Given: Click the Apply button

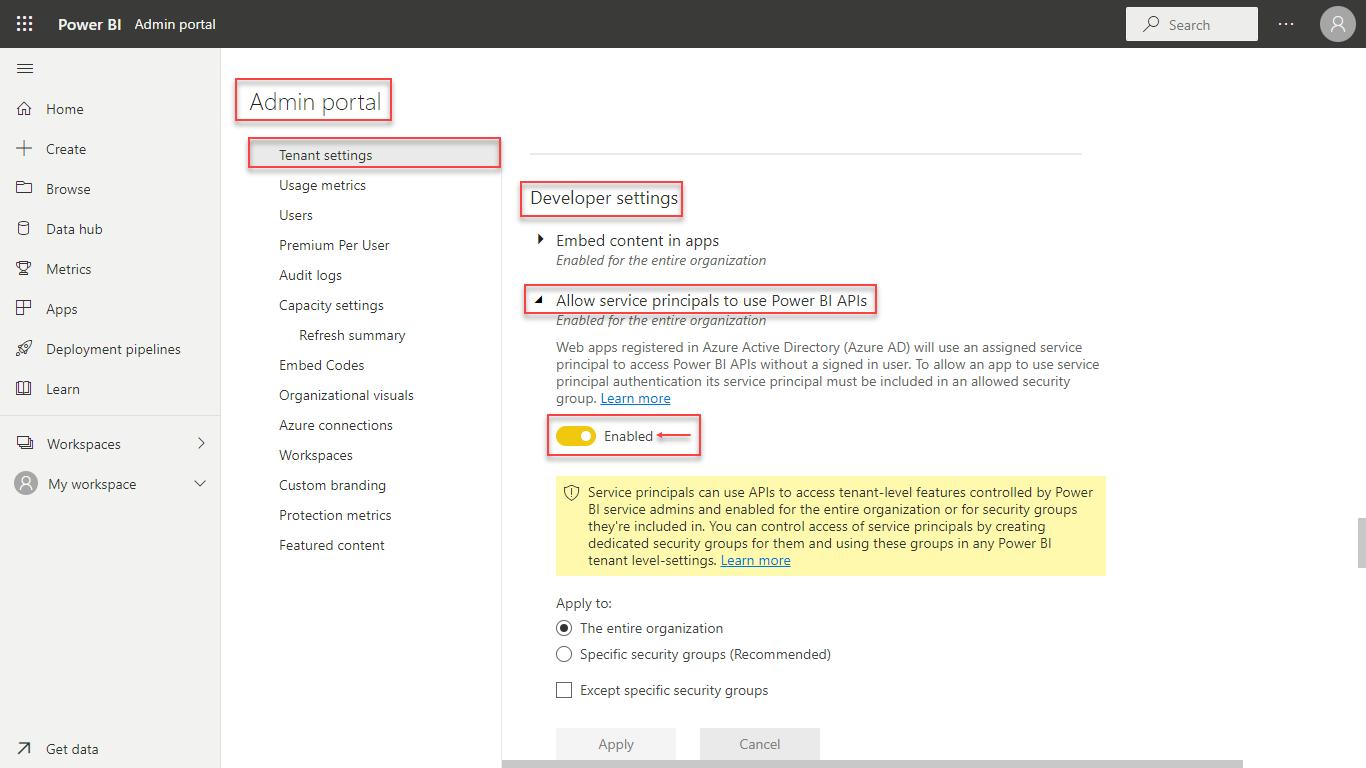Looking at the screenshot, I should (616, 744).
